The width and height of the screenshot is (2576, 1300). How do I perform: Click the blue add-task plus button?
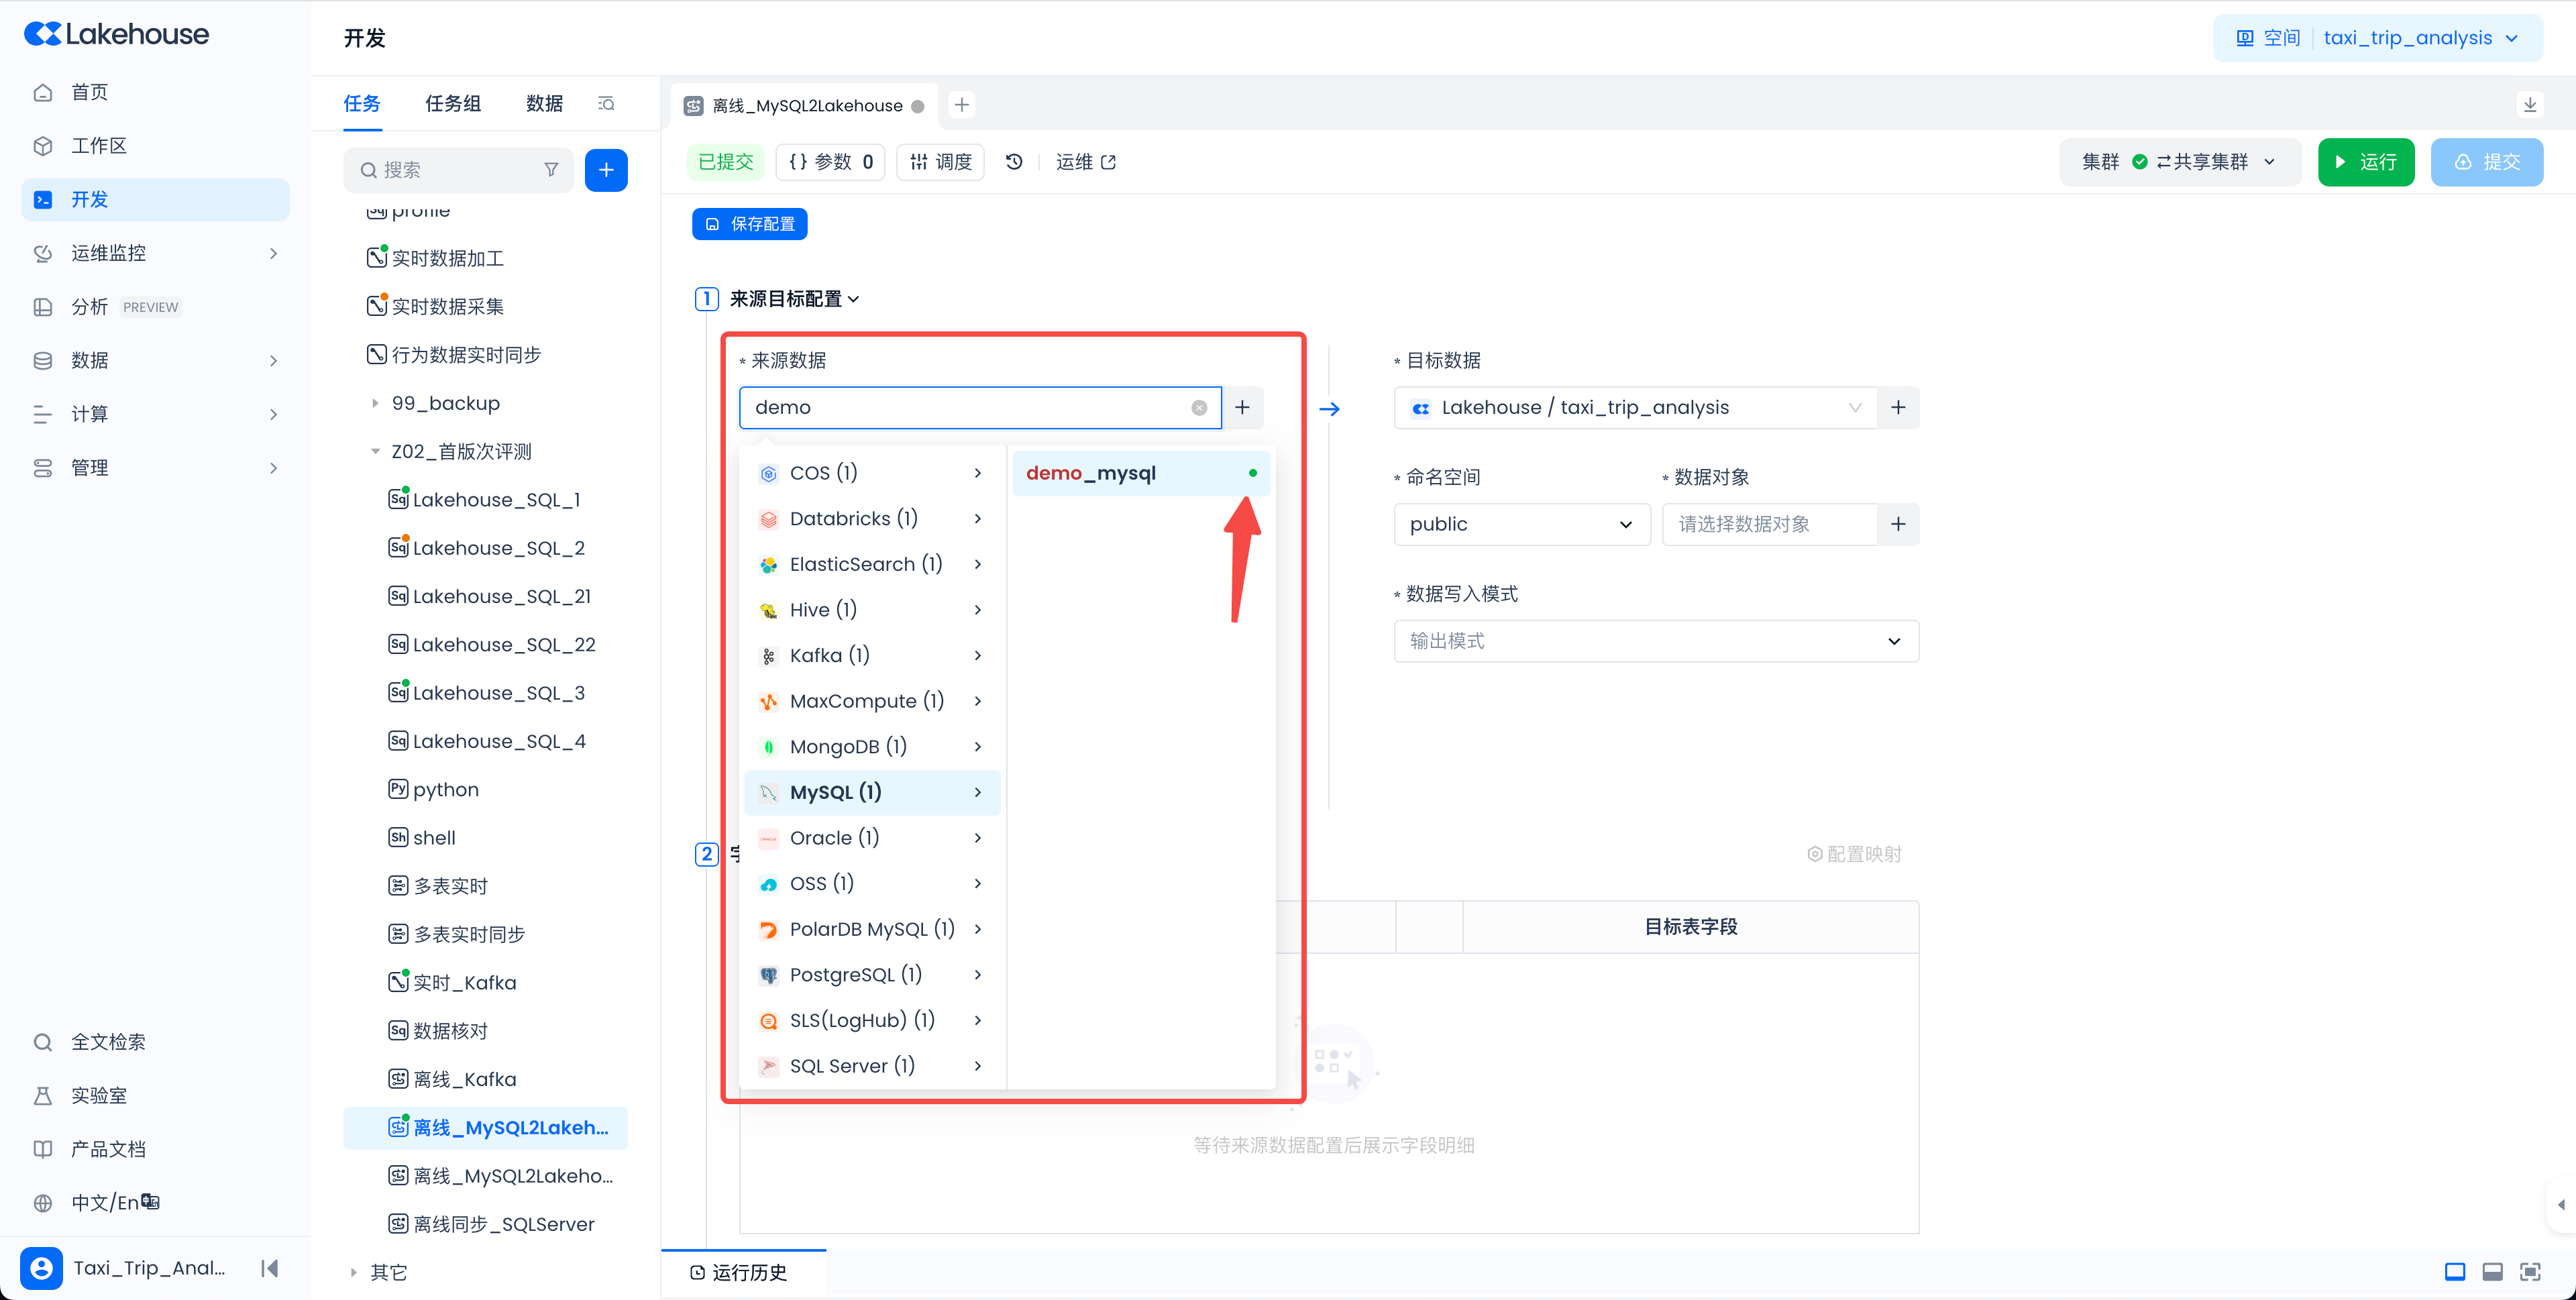point(606,170)
